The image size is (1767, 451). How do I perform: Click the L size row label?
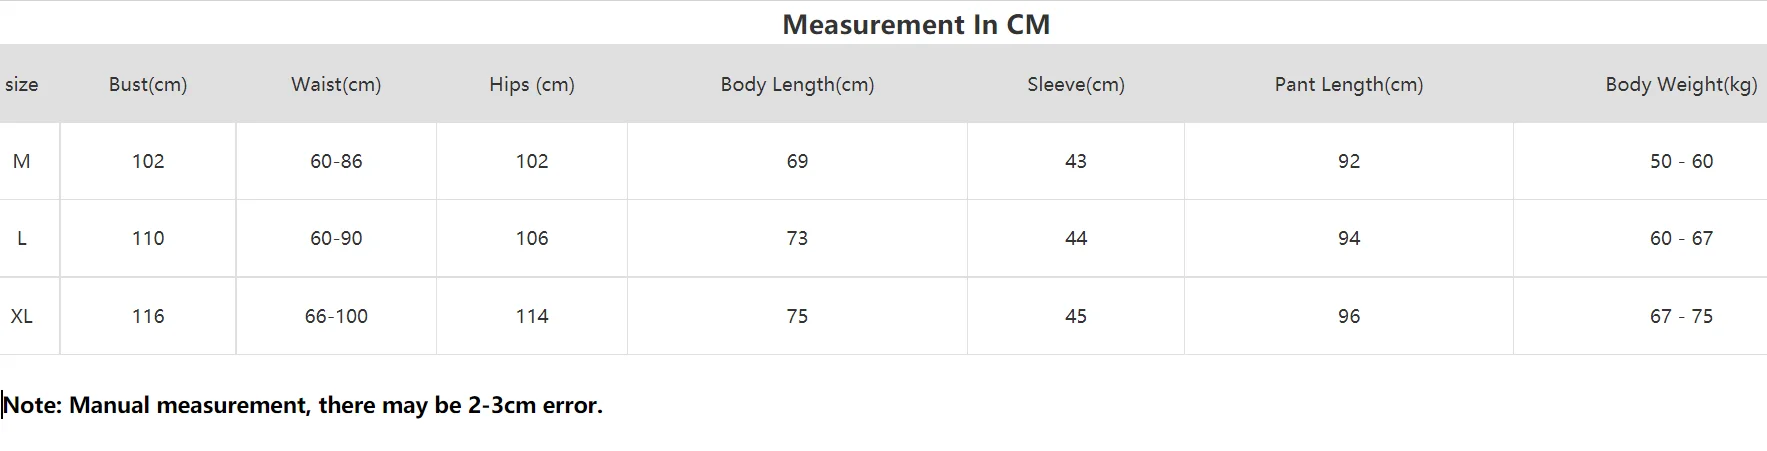[22, 238]
